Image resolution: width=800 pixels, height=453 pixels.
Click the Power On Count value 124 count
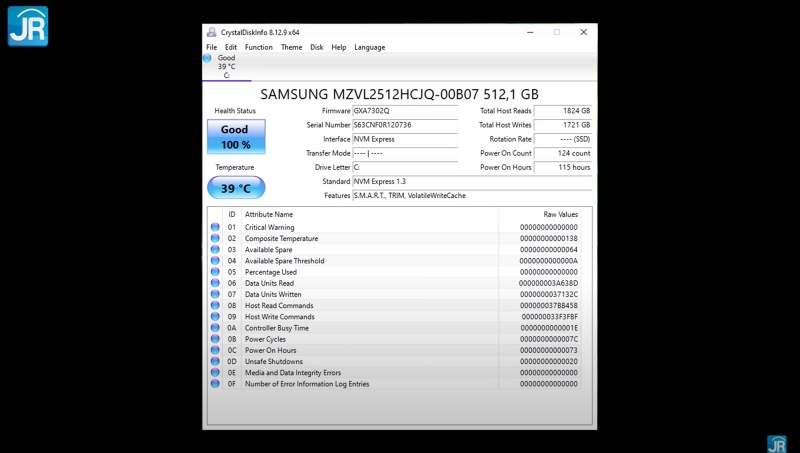(563, 153)
